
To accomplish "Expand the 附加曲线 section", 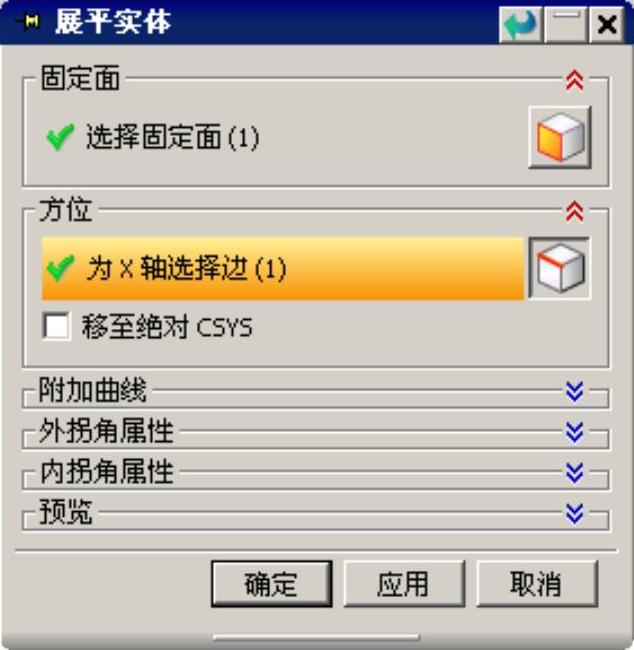I will click(x=575, y=392).
